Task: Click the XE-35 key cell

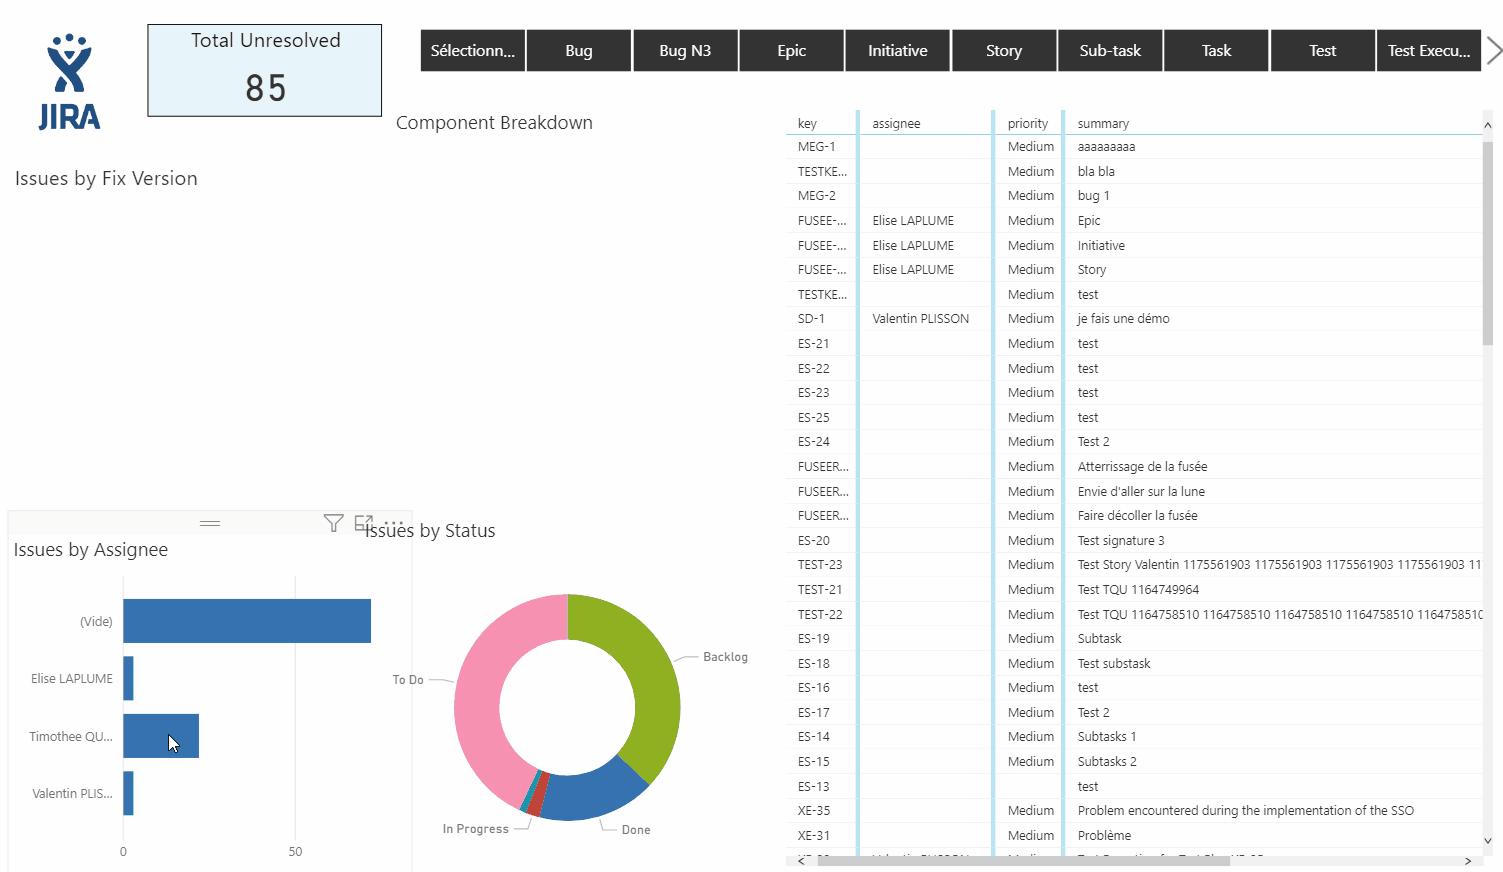Action: [814, 811]
